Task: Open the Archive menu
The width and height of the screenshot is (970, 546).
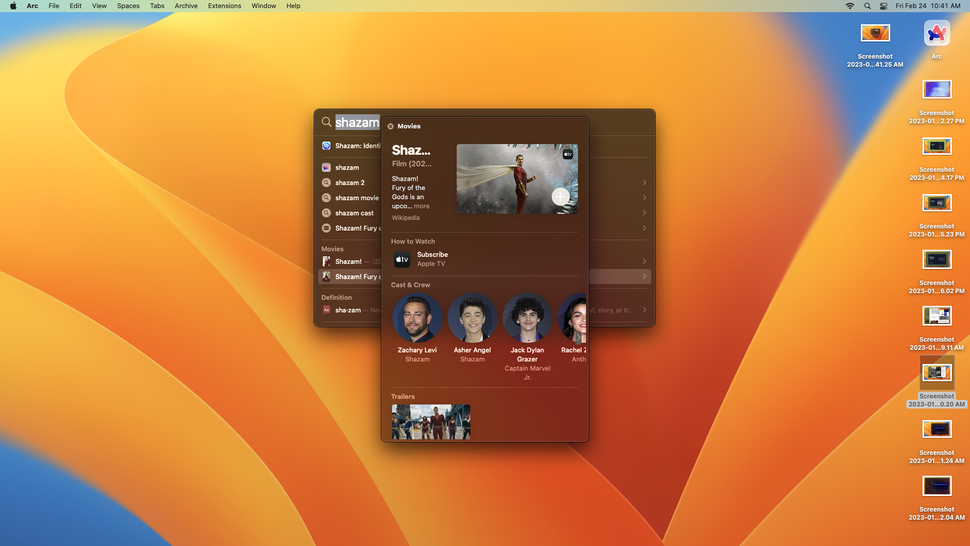Action: (186, 6)
